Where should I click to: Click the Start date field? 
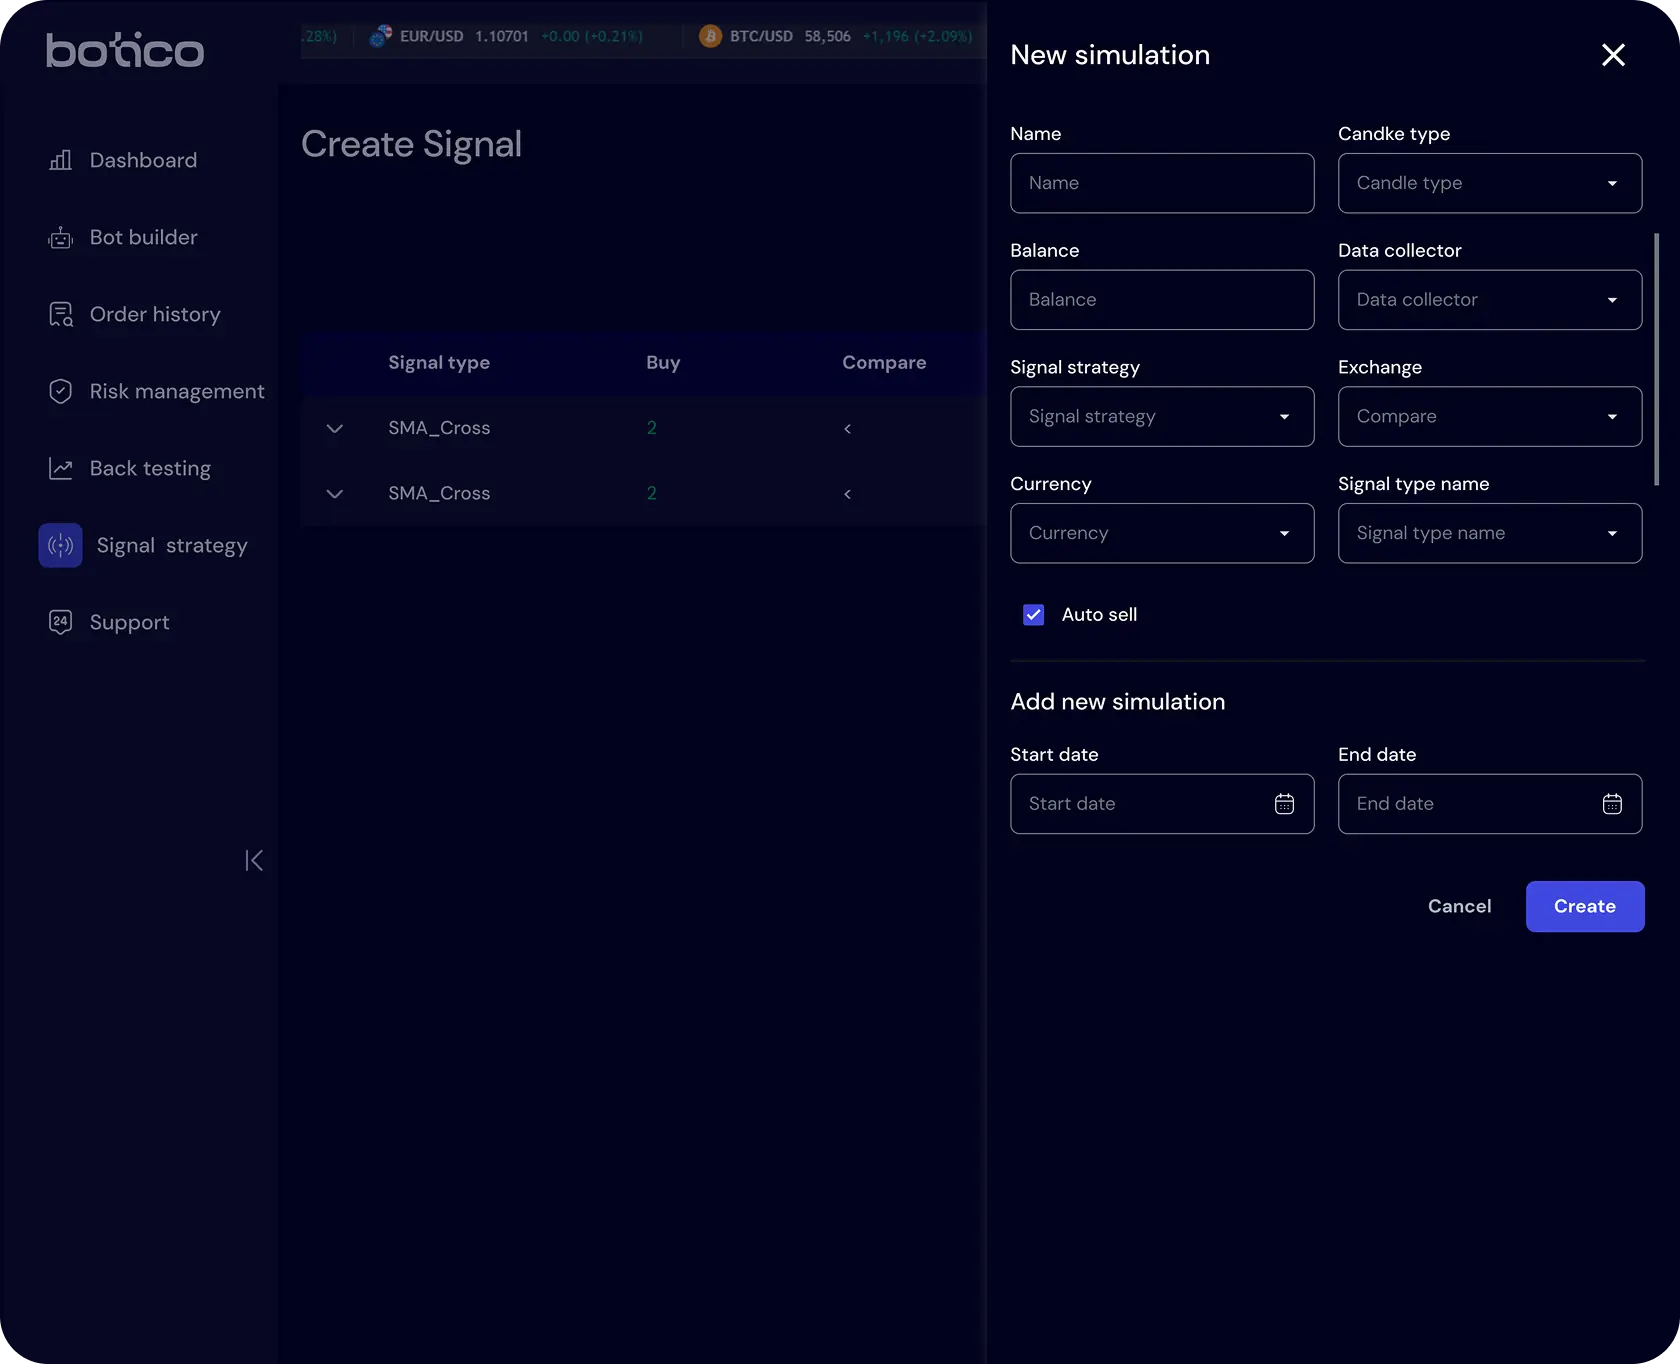tap(1162, 804)
